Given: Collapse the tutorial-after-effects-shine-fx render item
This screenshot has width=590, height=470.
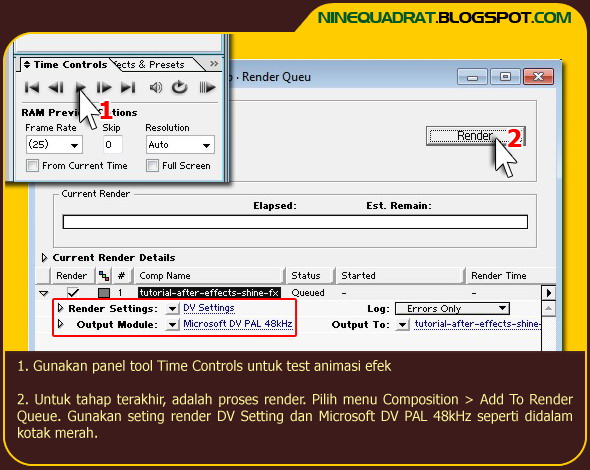Looking at the screenshot, I should 44,293.
